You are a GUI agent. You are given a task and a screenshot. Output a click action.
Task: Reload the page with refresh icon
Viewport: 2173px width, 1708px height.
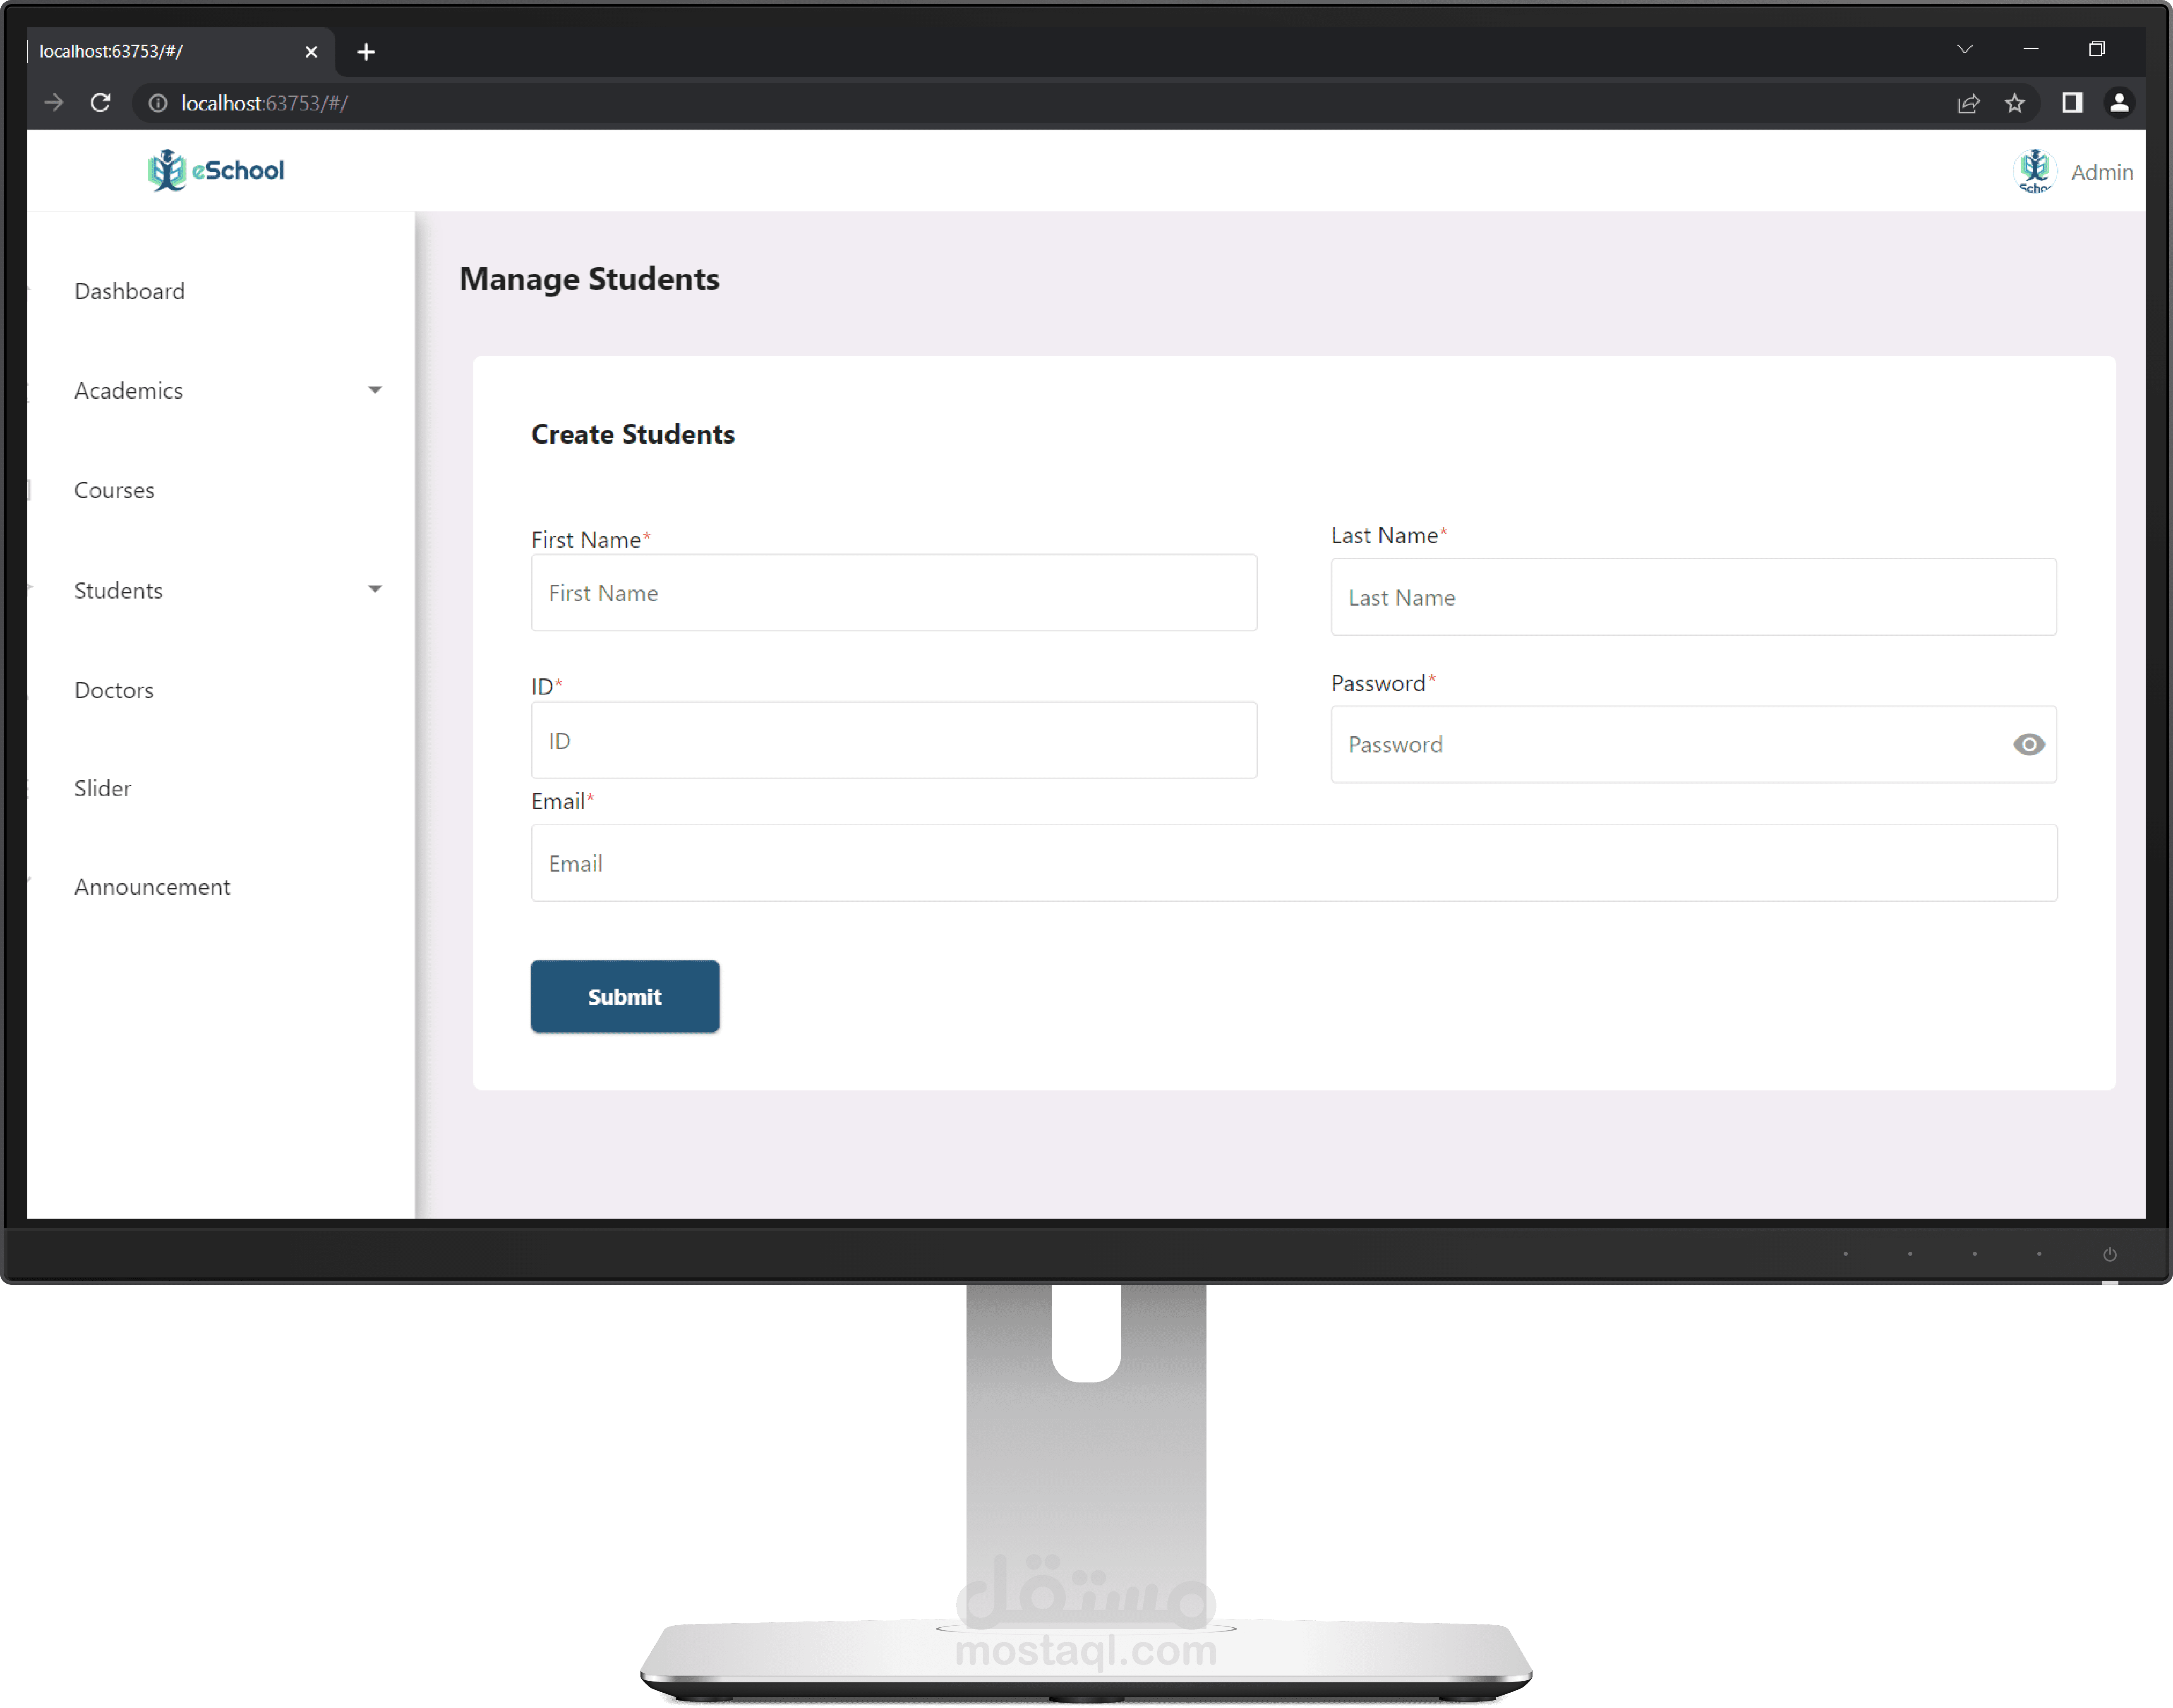(x=100, y=103)
